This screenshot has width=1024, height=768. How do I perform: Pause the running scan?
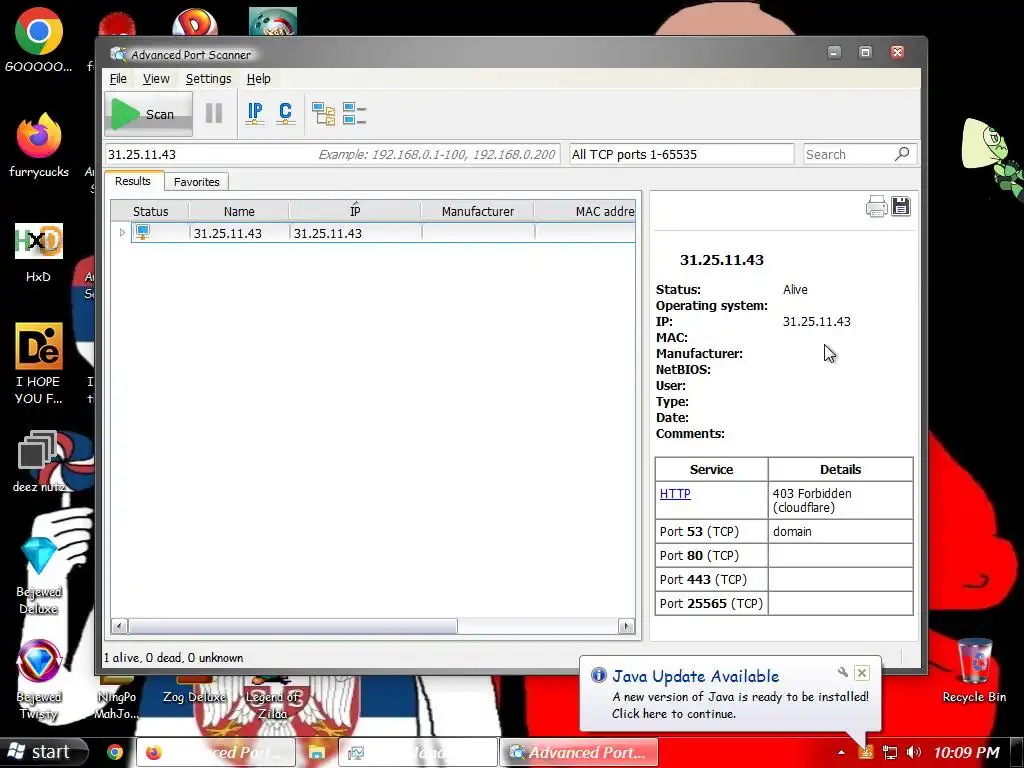click(x=214, y=114)
